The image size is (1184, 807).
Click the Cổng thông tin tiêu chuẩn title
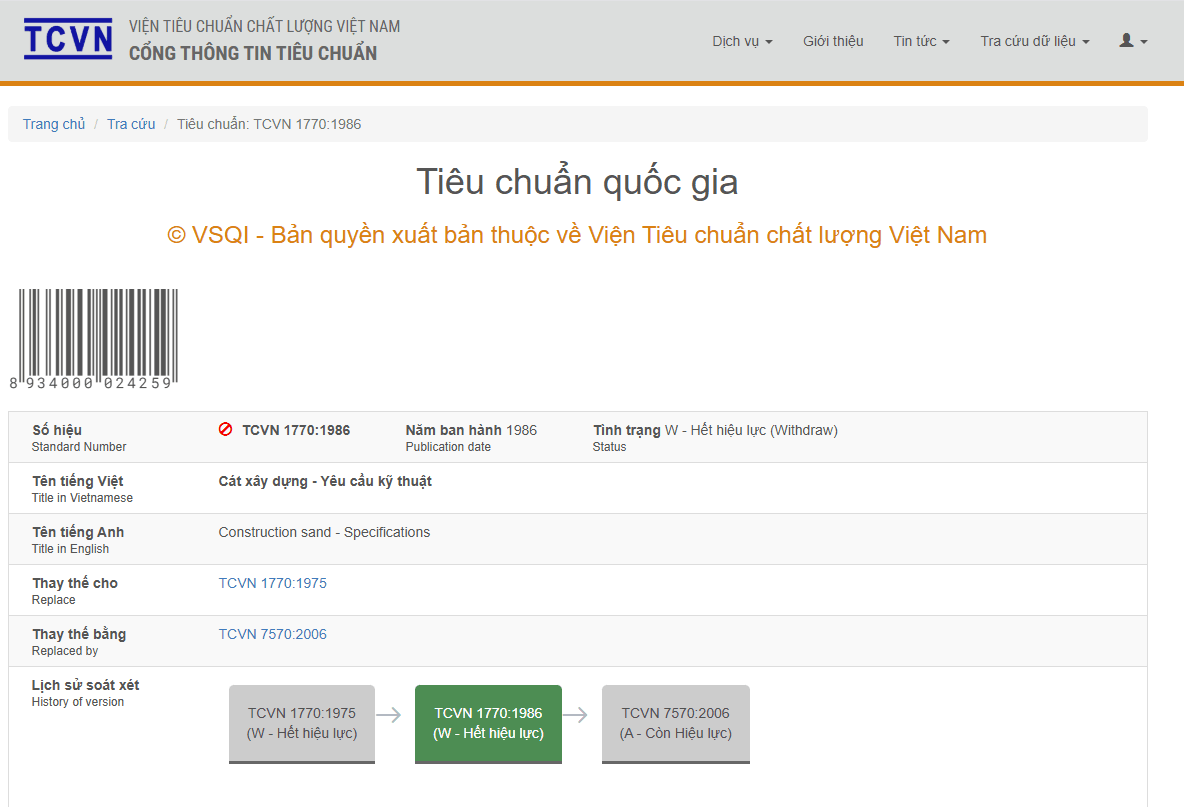click(x=253, y=53)
